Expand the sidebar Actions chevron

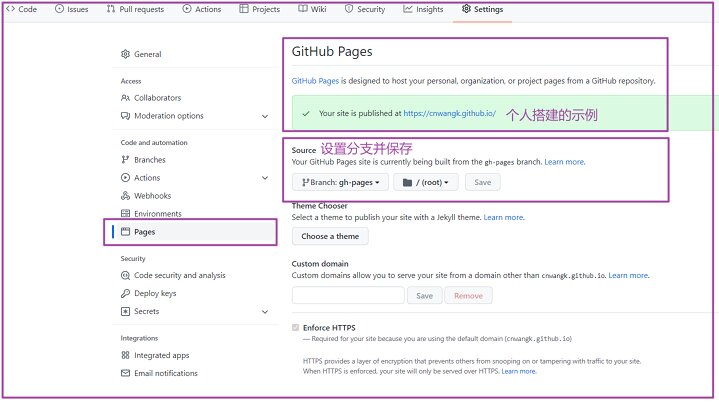tap(265, 178)
